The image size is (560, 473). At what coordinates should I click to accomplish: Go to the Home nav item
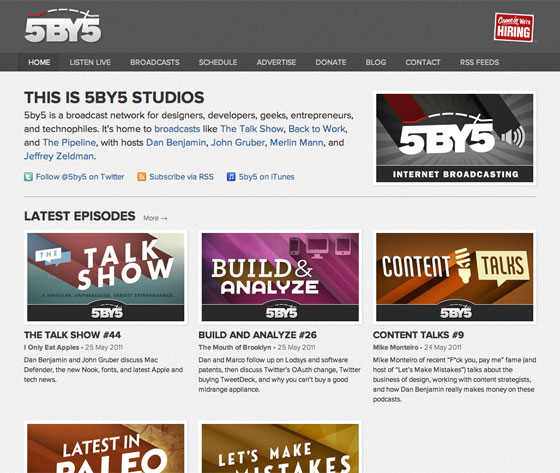click(39, 62)
